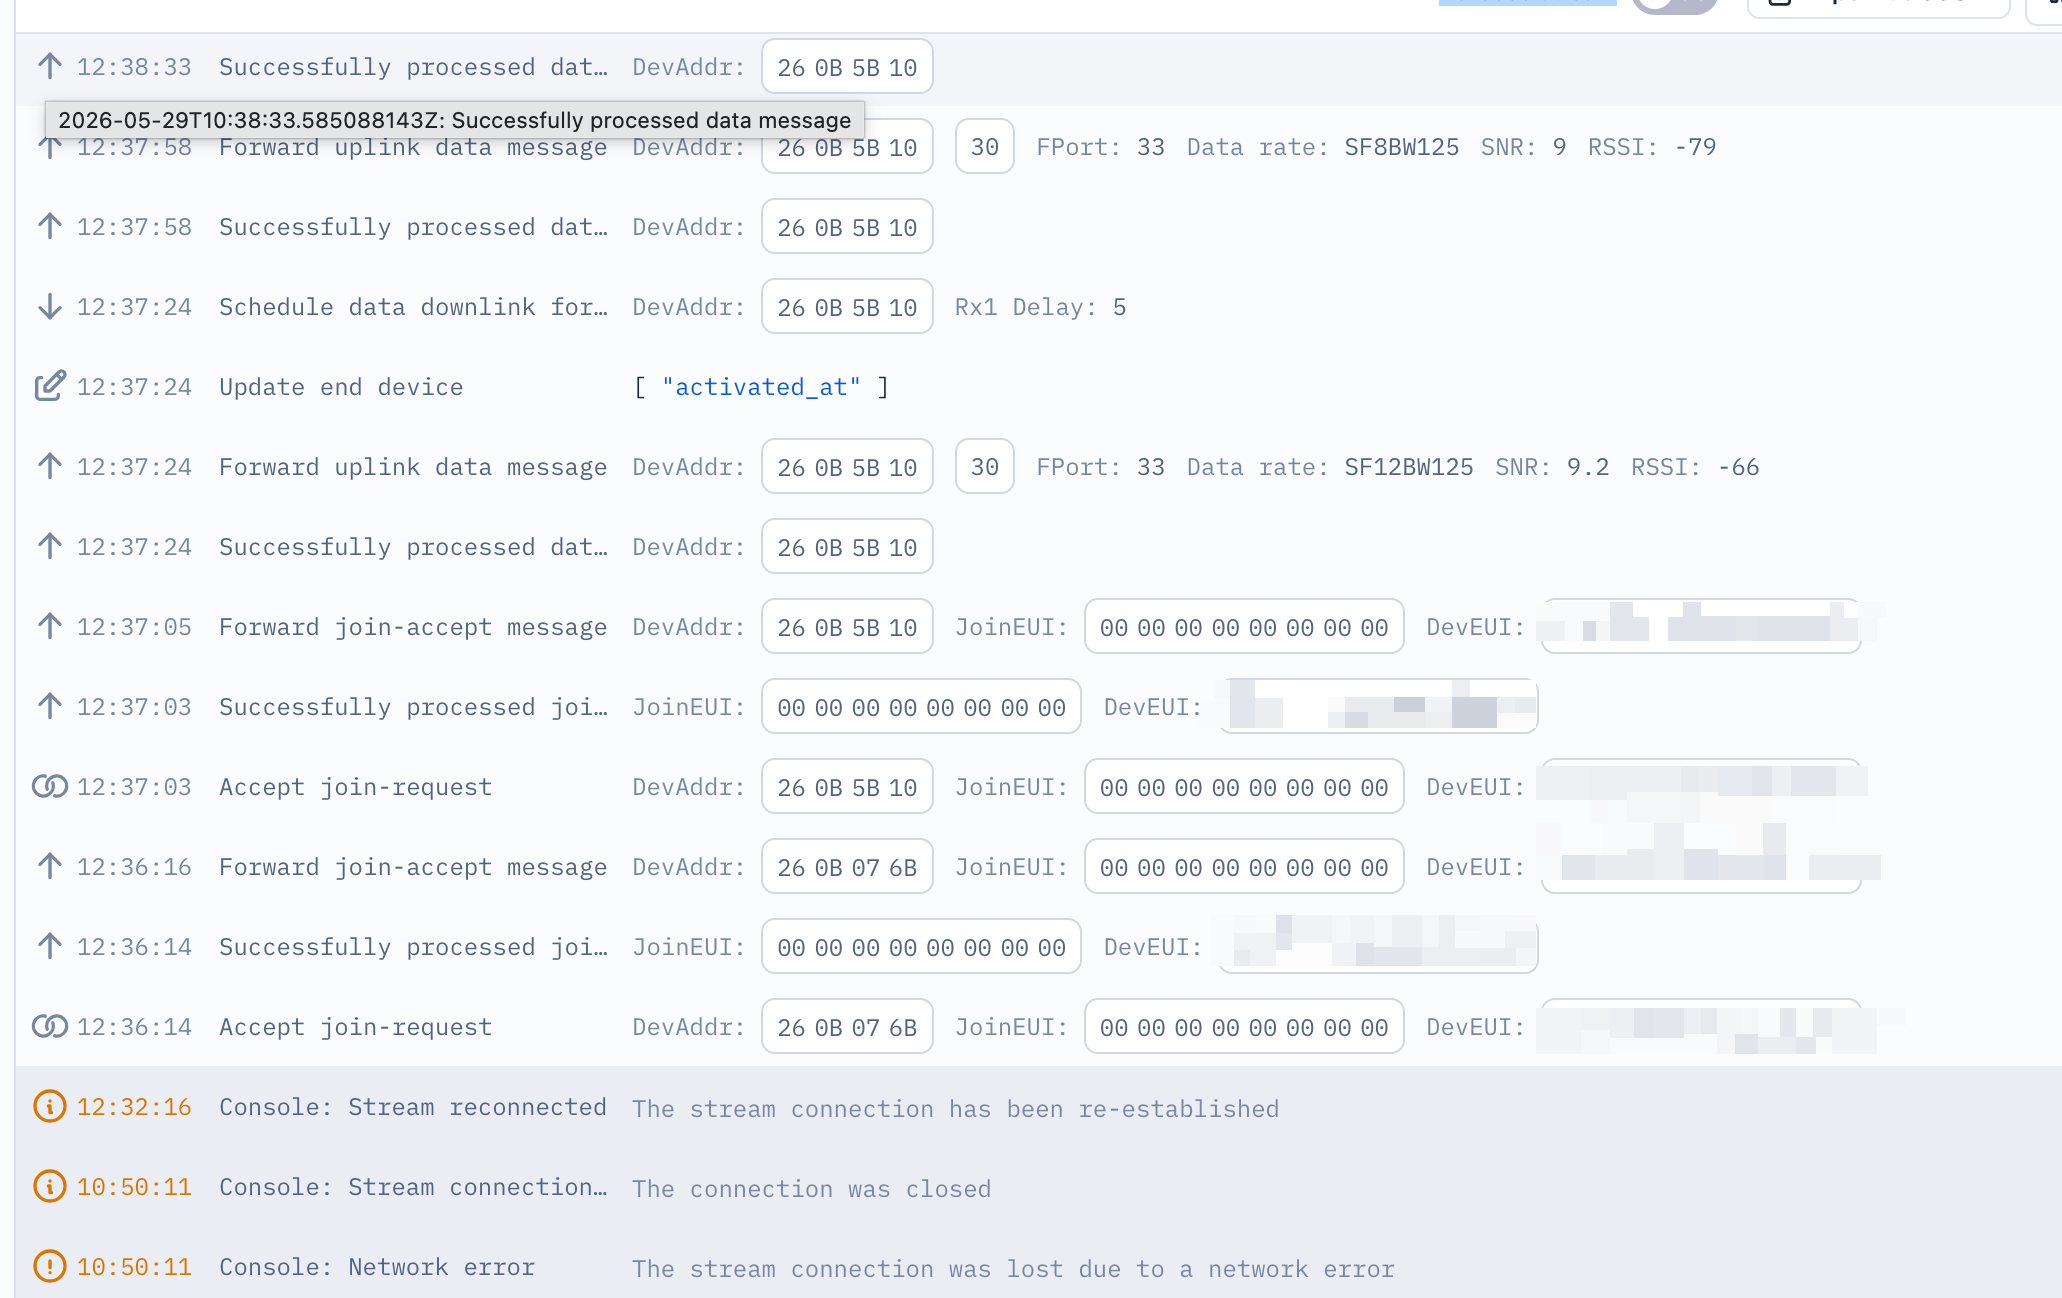2062x1298 pixels.
Task: Open the 12:37:58 Forward uplink data message event
Action: 1038,147
